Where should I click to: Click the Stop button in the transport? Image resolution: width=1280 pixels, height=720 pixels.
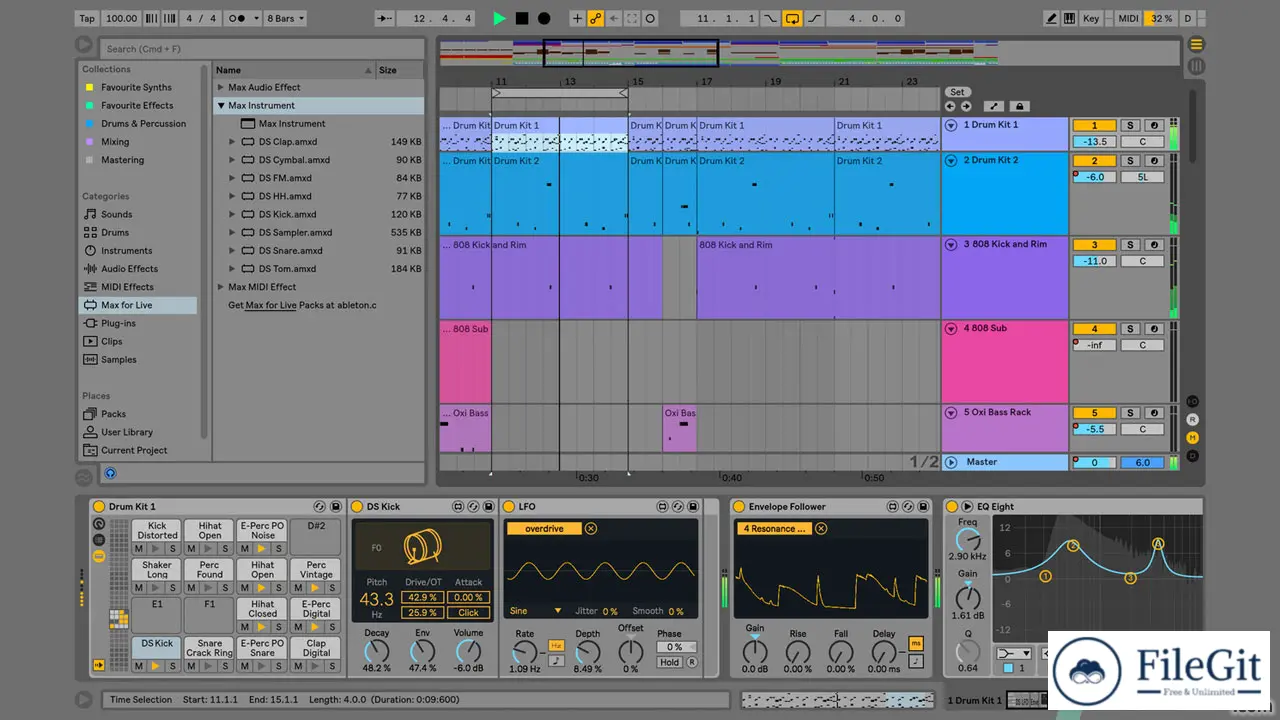[x=522, y=18]
